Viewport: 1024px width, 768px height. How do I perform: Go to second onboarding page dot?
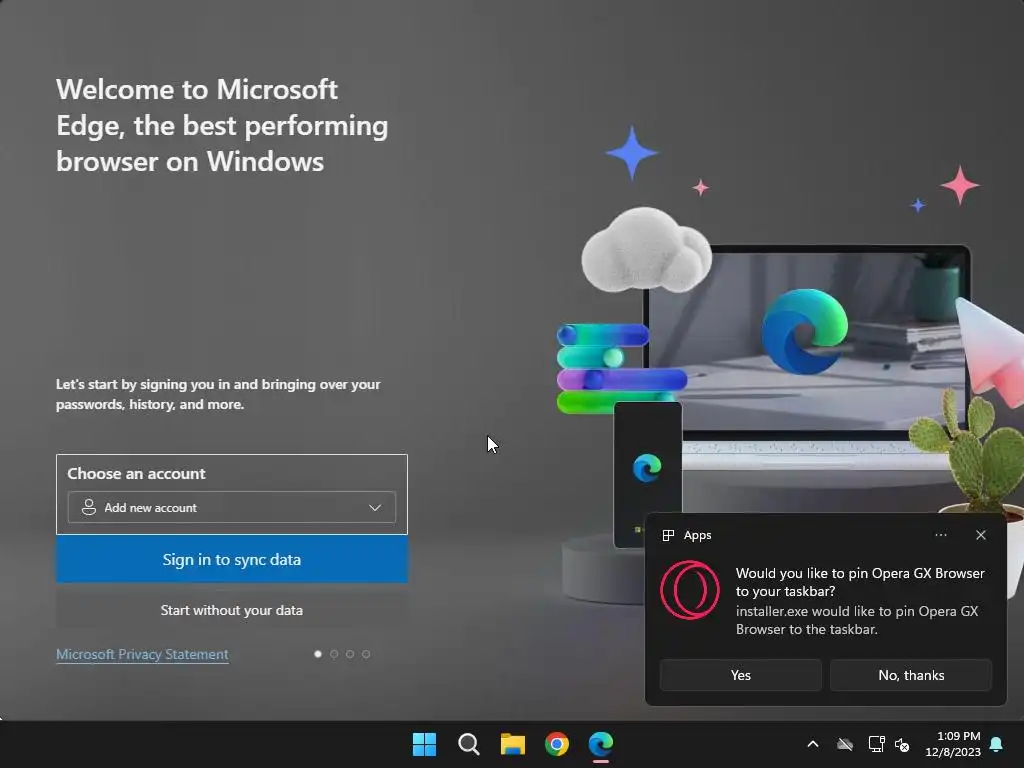pos(334,654)
